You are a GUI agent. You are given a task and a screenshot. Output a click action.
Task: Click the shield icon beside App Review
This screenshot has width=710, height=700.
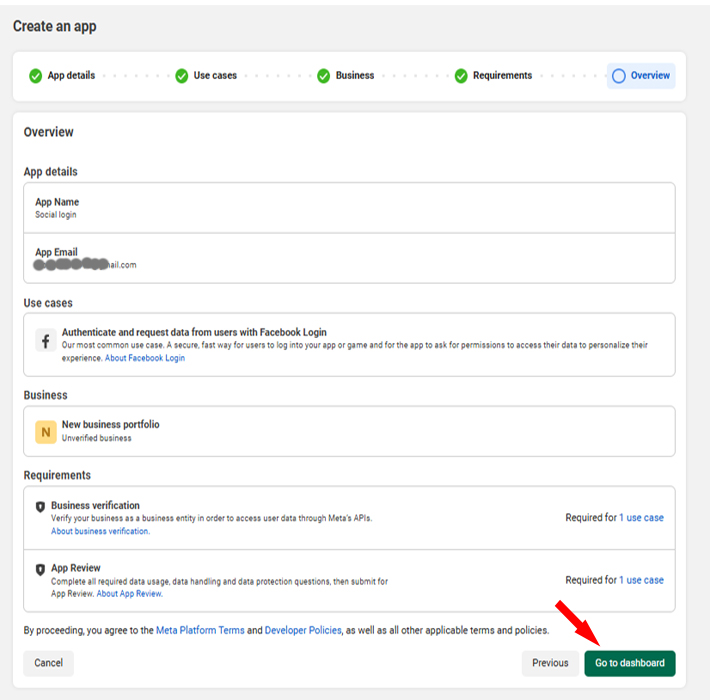pos(40,569)
